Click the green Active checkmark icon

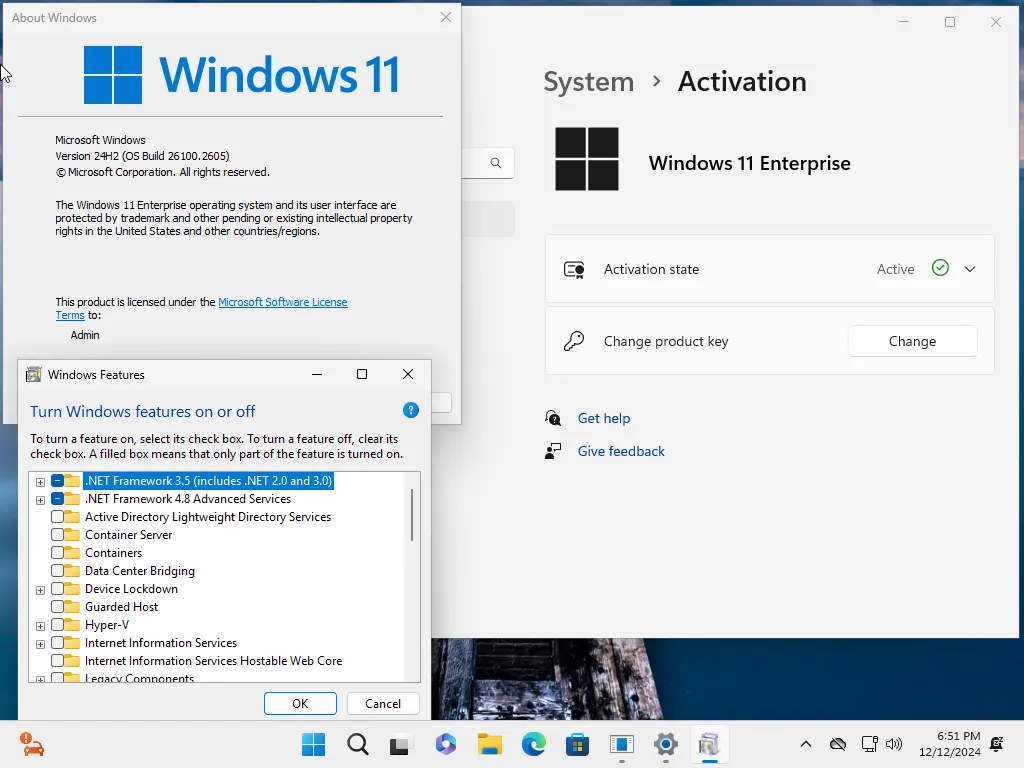[940, 268]
